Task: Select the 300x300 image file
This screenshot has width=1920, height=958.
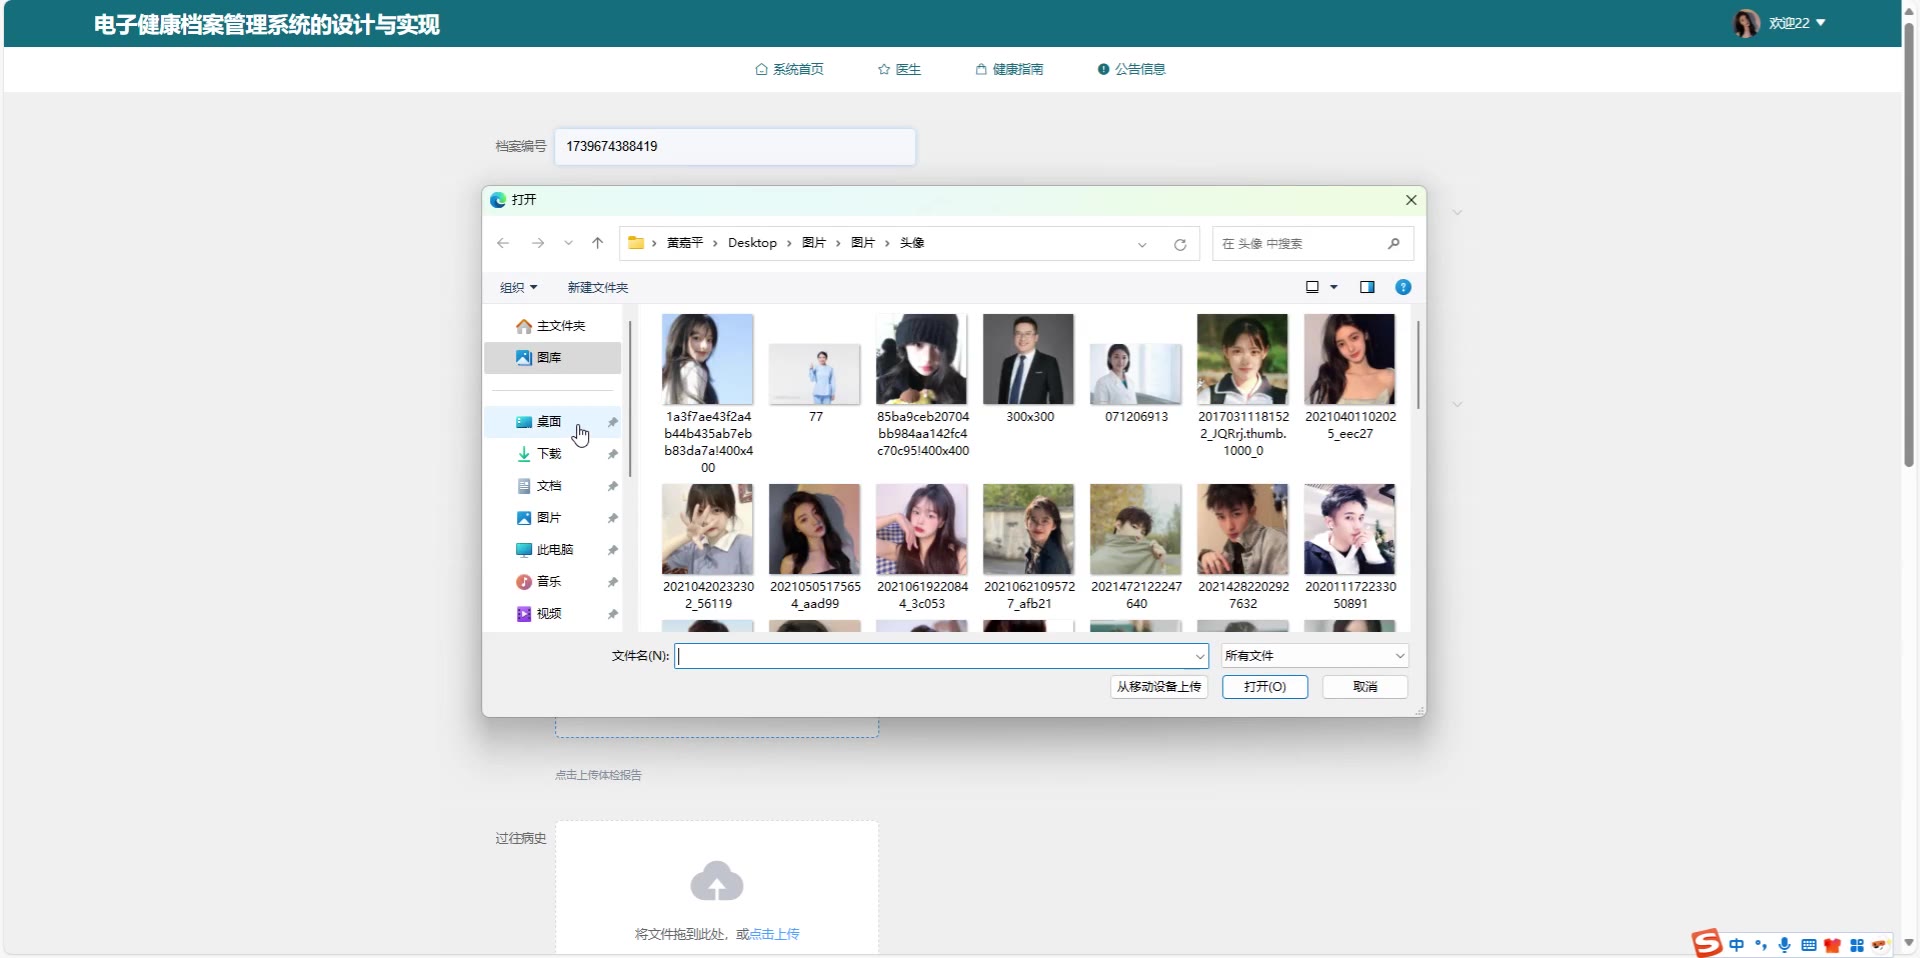Action: (x=1029, y=369)
